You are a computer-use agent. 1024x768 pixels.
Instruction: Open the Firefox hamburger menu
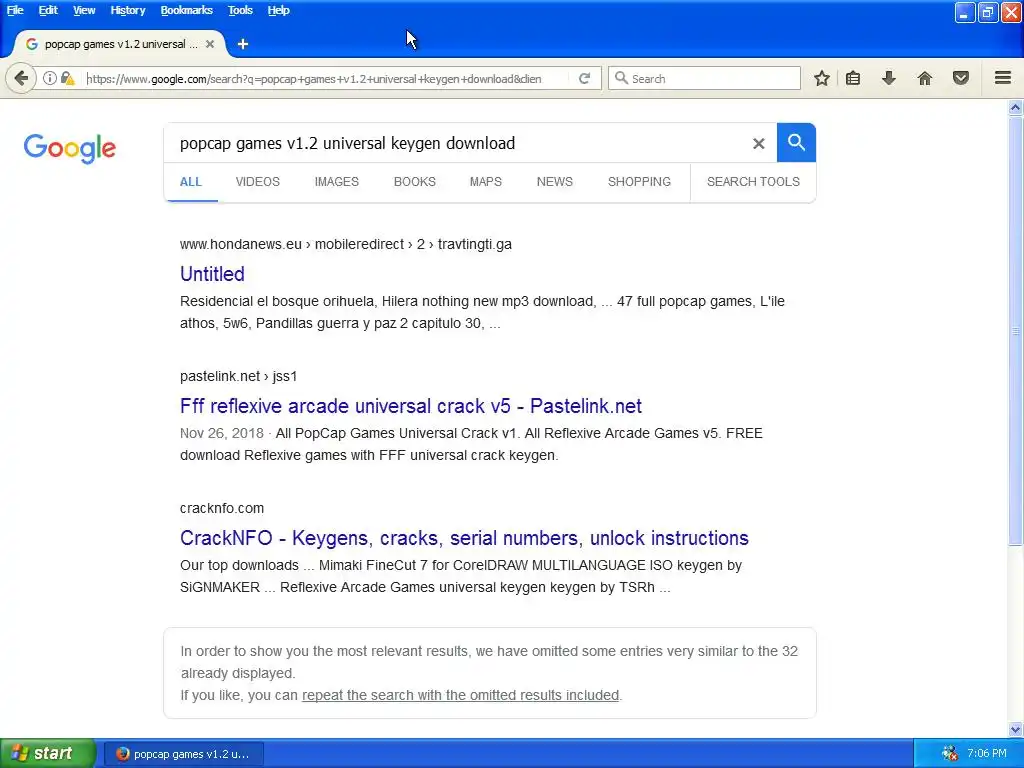[1003, 78]
